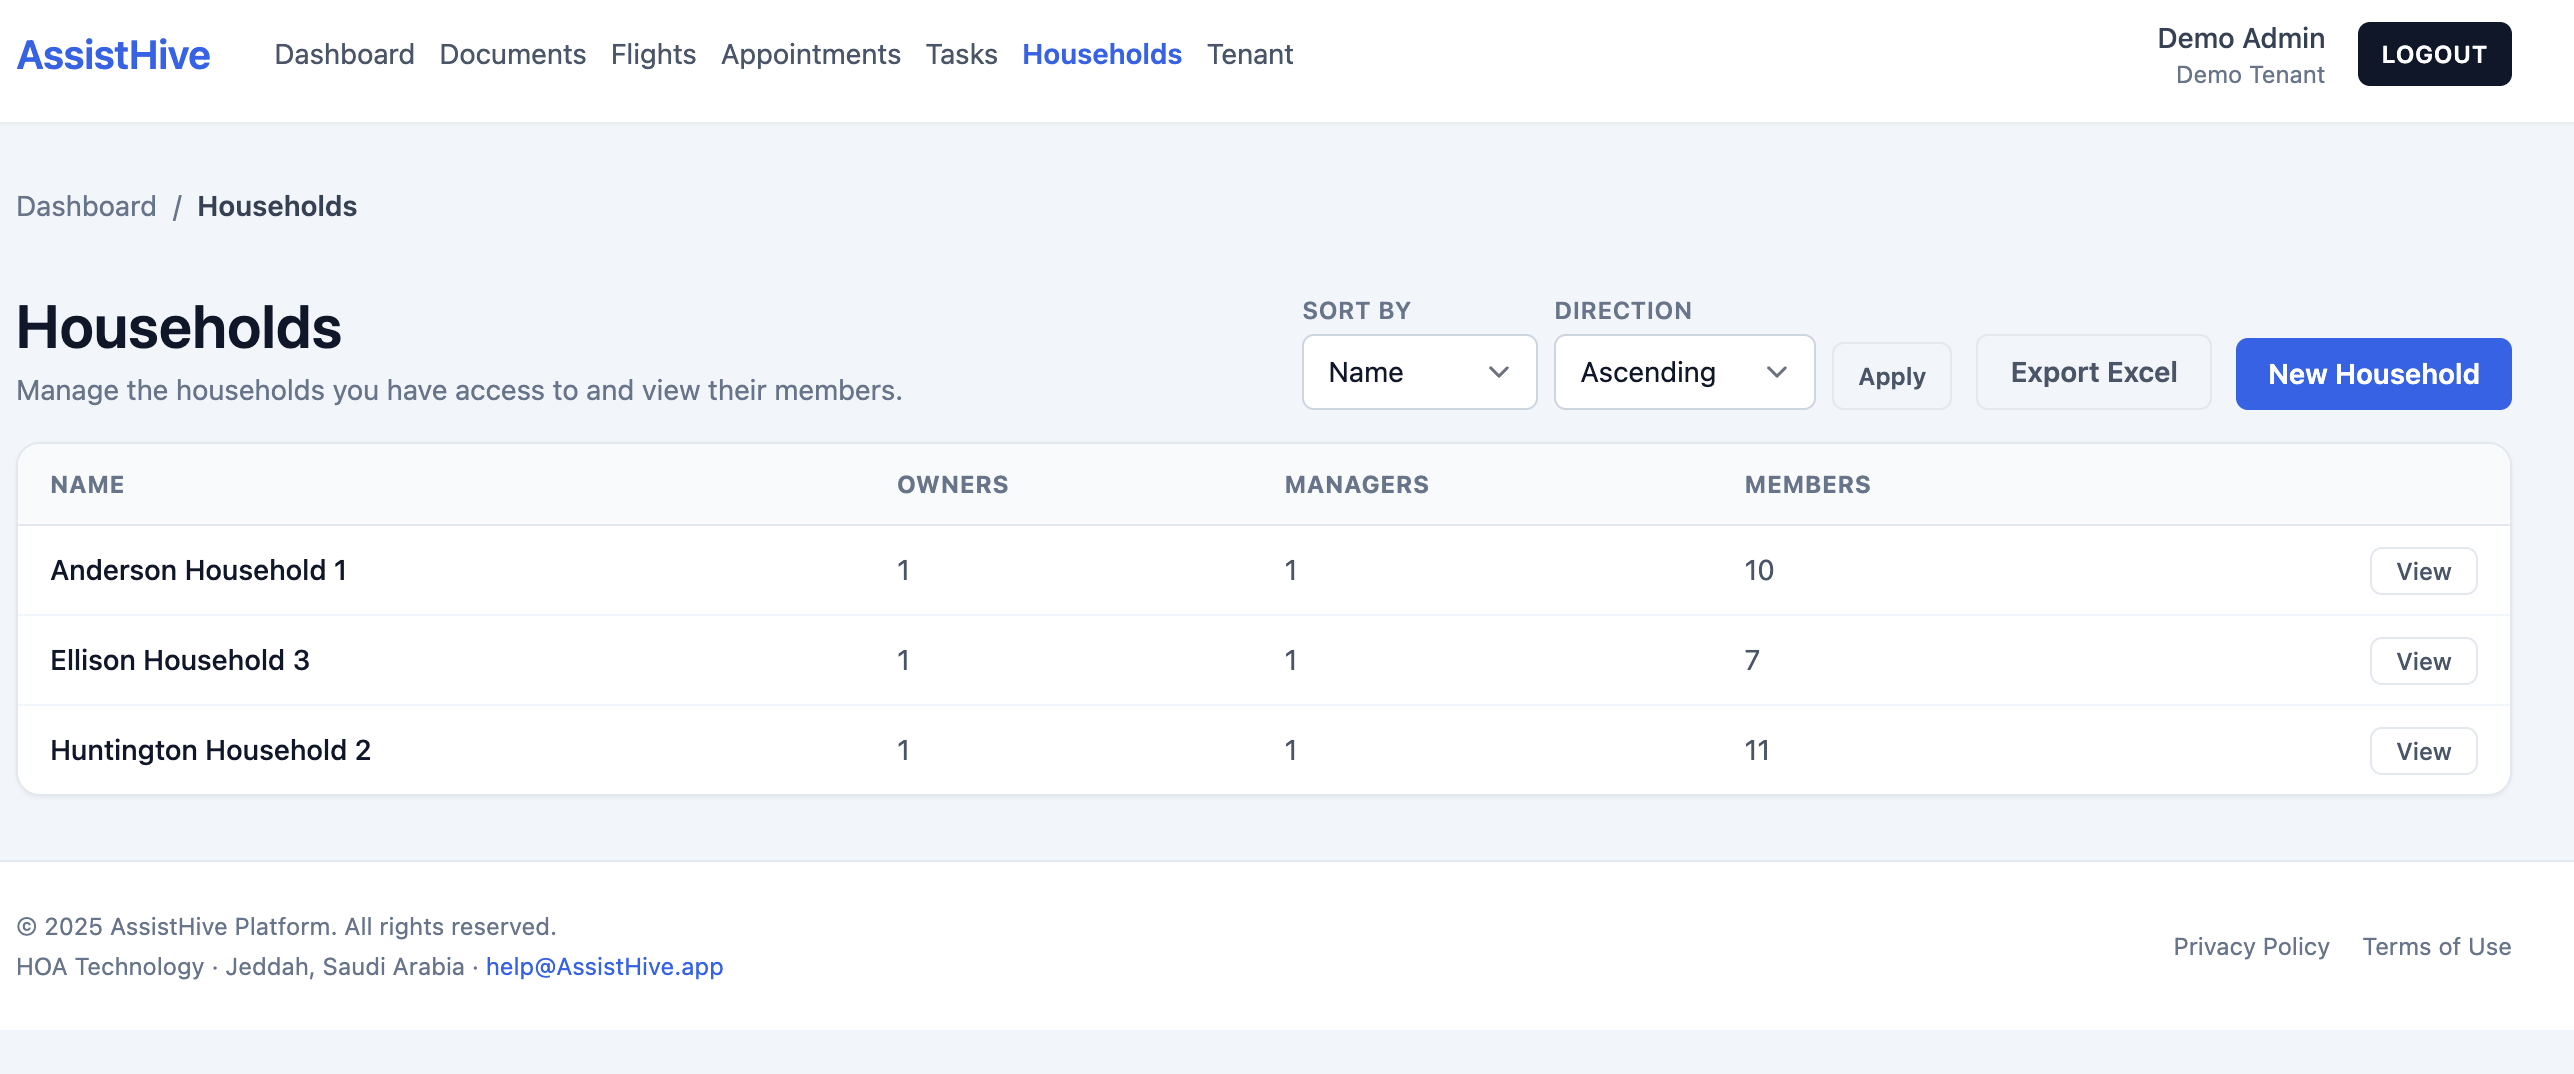The height and width of the screenshot is (1074, 2574).
Task: Click the AssistHive logo
Action: tap(112, 54)
